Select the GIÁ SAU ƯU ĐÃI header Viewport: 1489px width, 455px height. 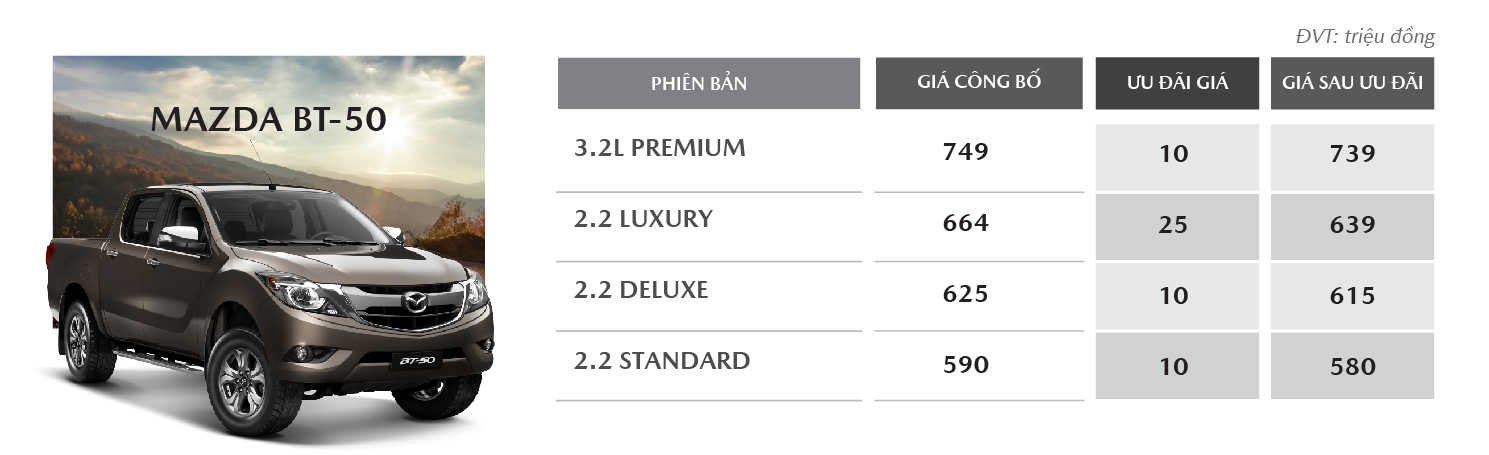click(1352, 83)
